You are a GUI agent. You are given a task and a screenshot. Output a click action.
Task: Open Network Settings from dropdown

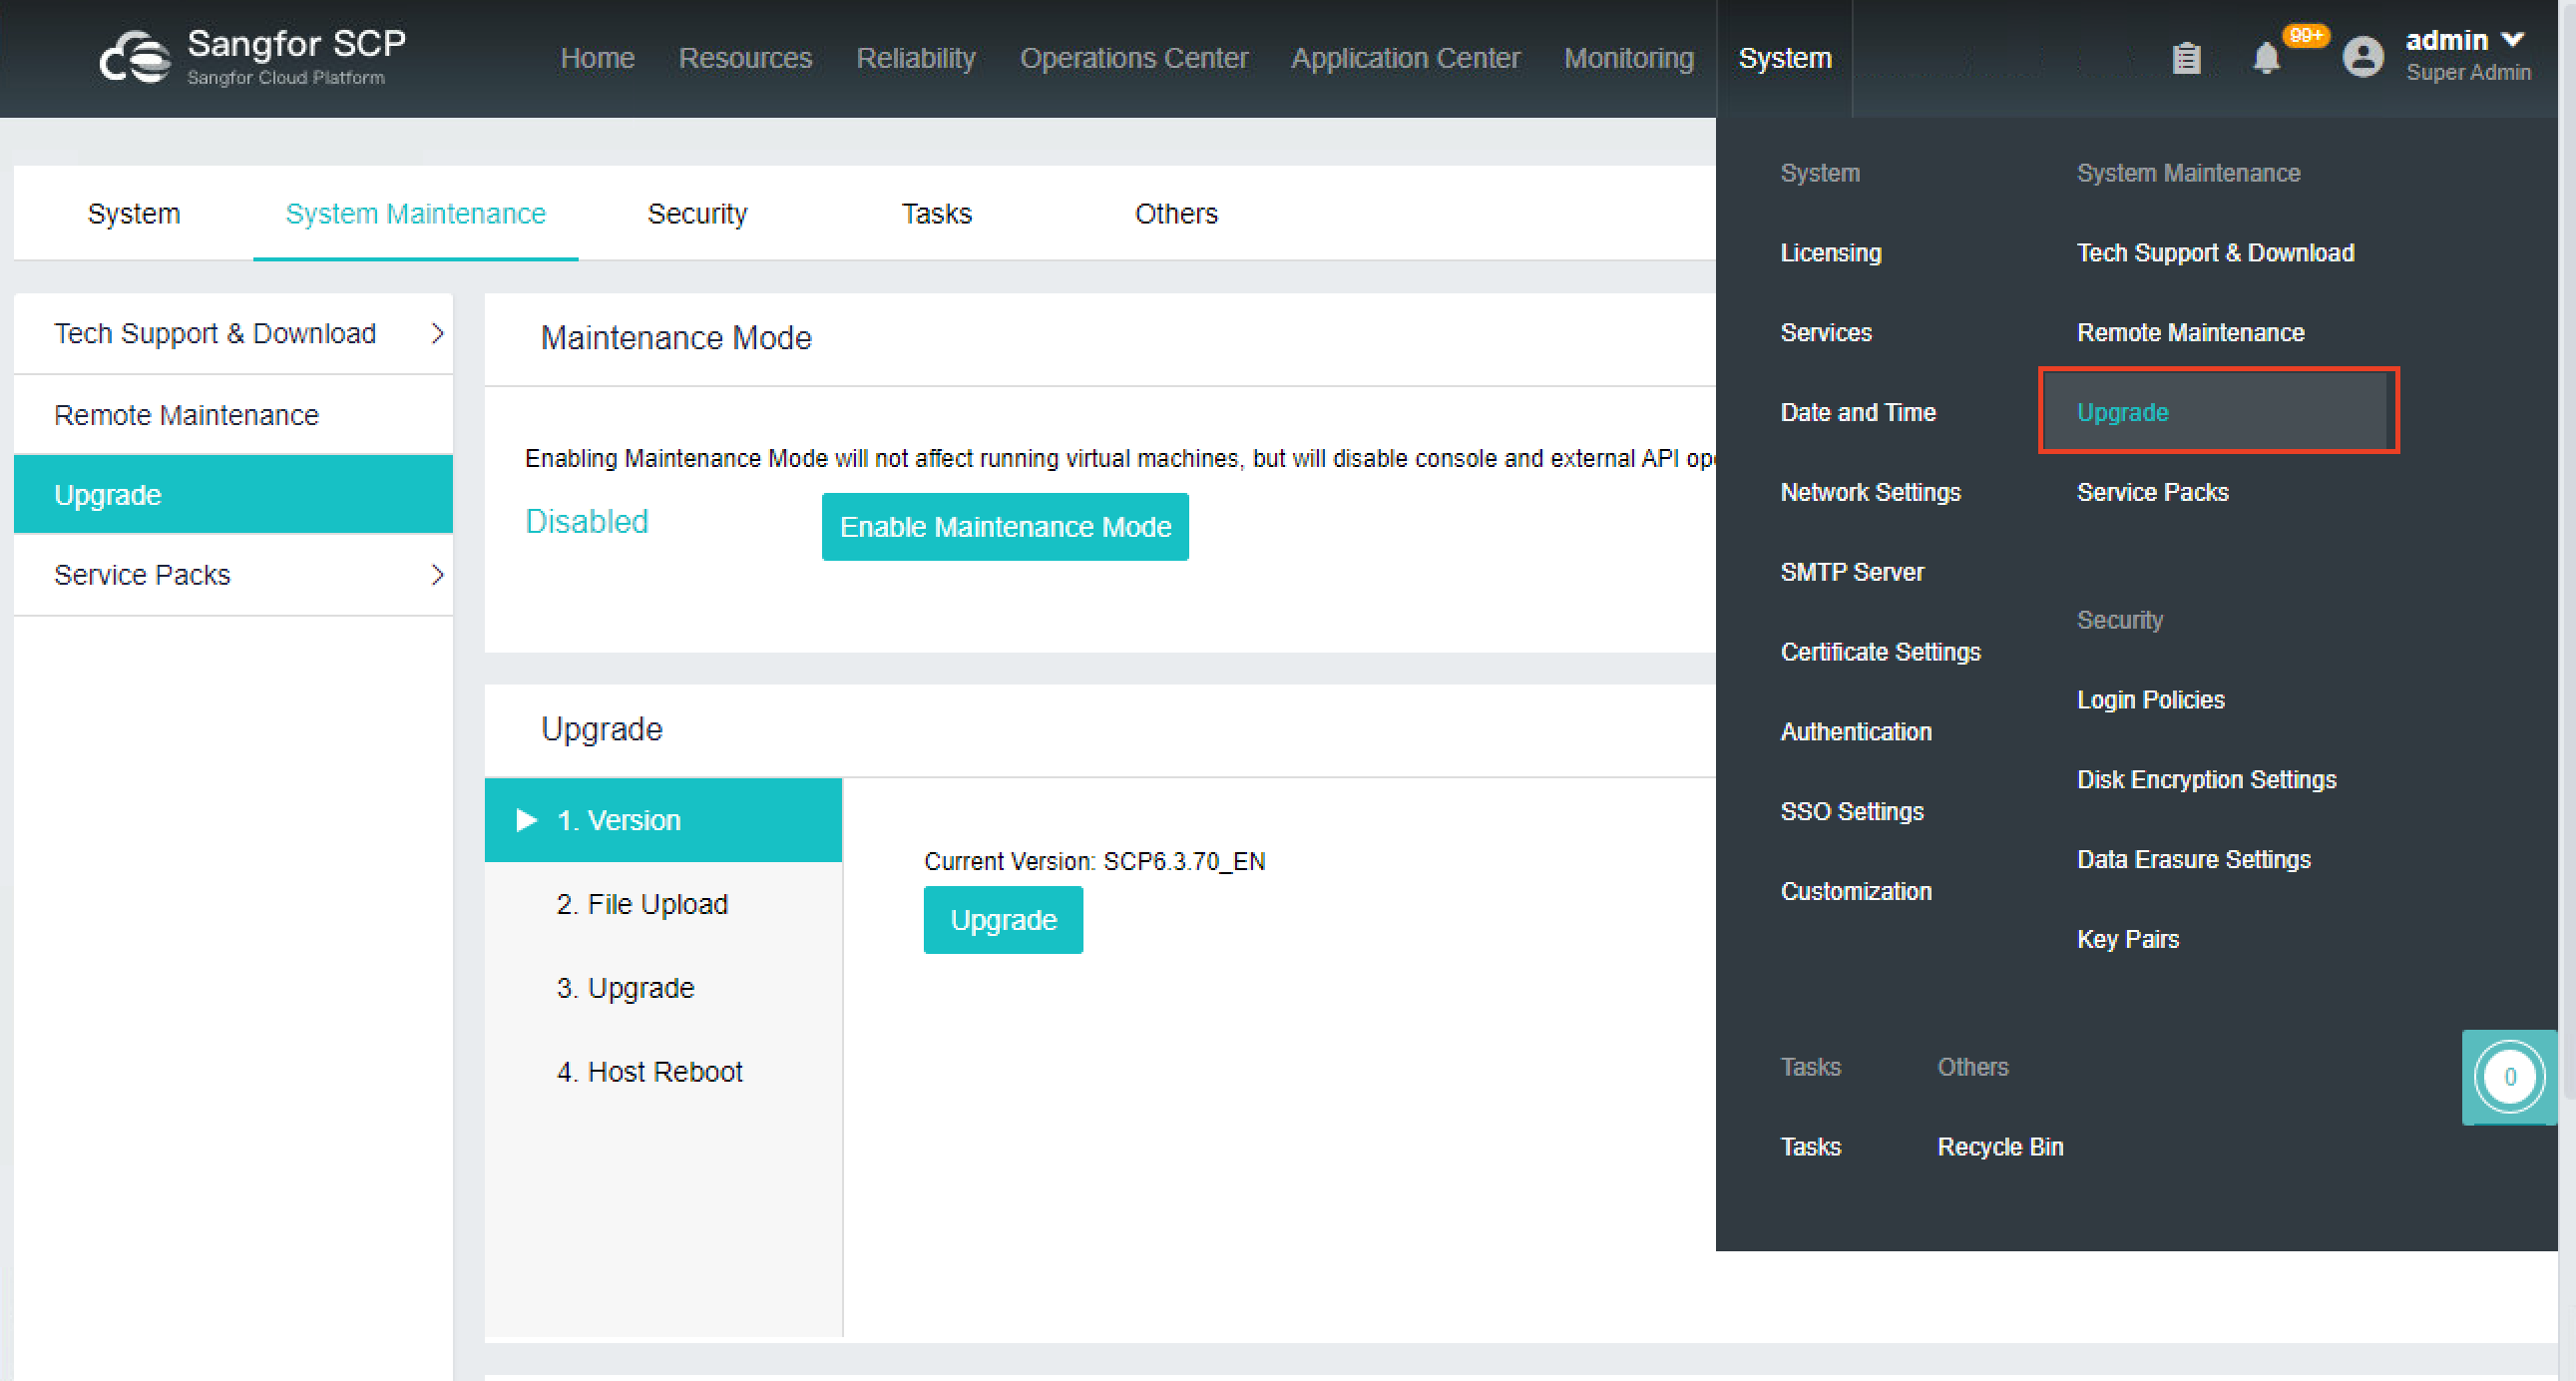click(1871, 493)
